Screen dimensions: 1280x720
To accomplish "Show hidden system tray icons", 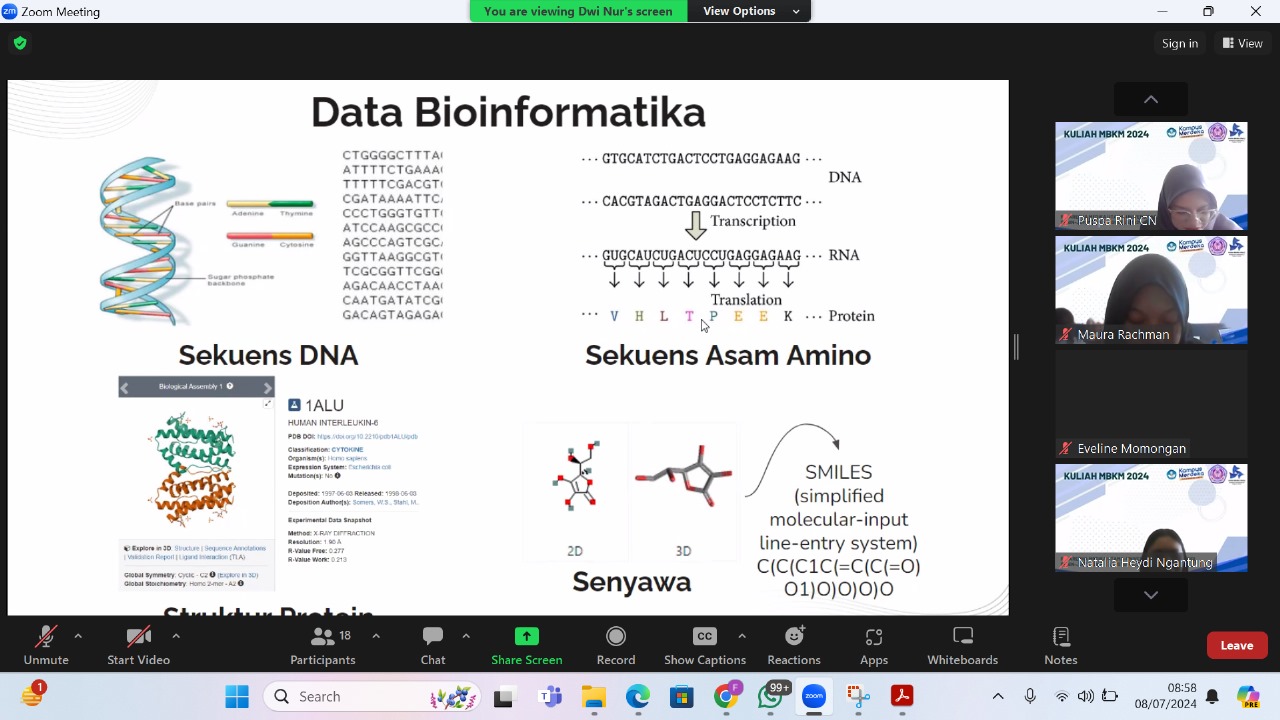I will click(998, 696).
